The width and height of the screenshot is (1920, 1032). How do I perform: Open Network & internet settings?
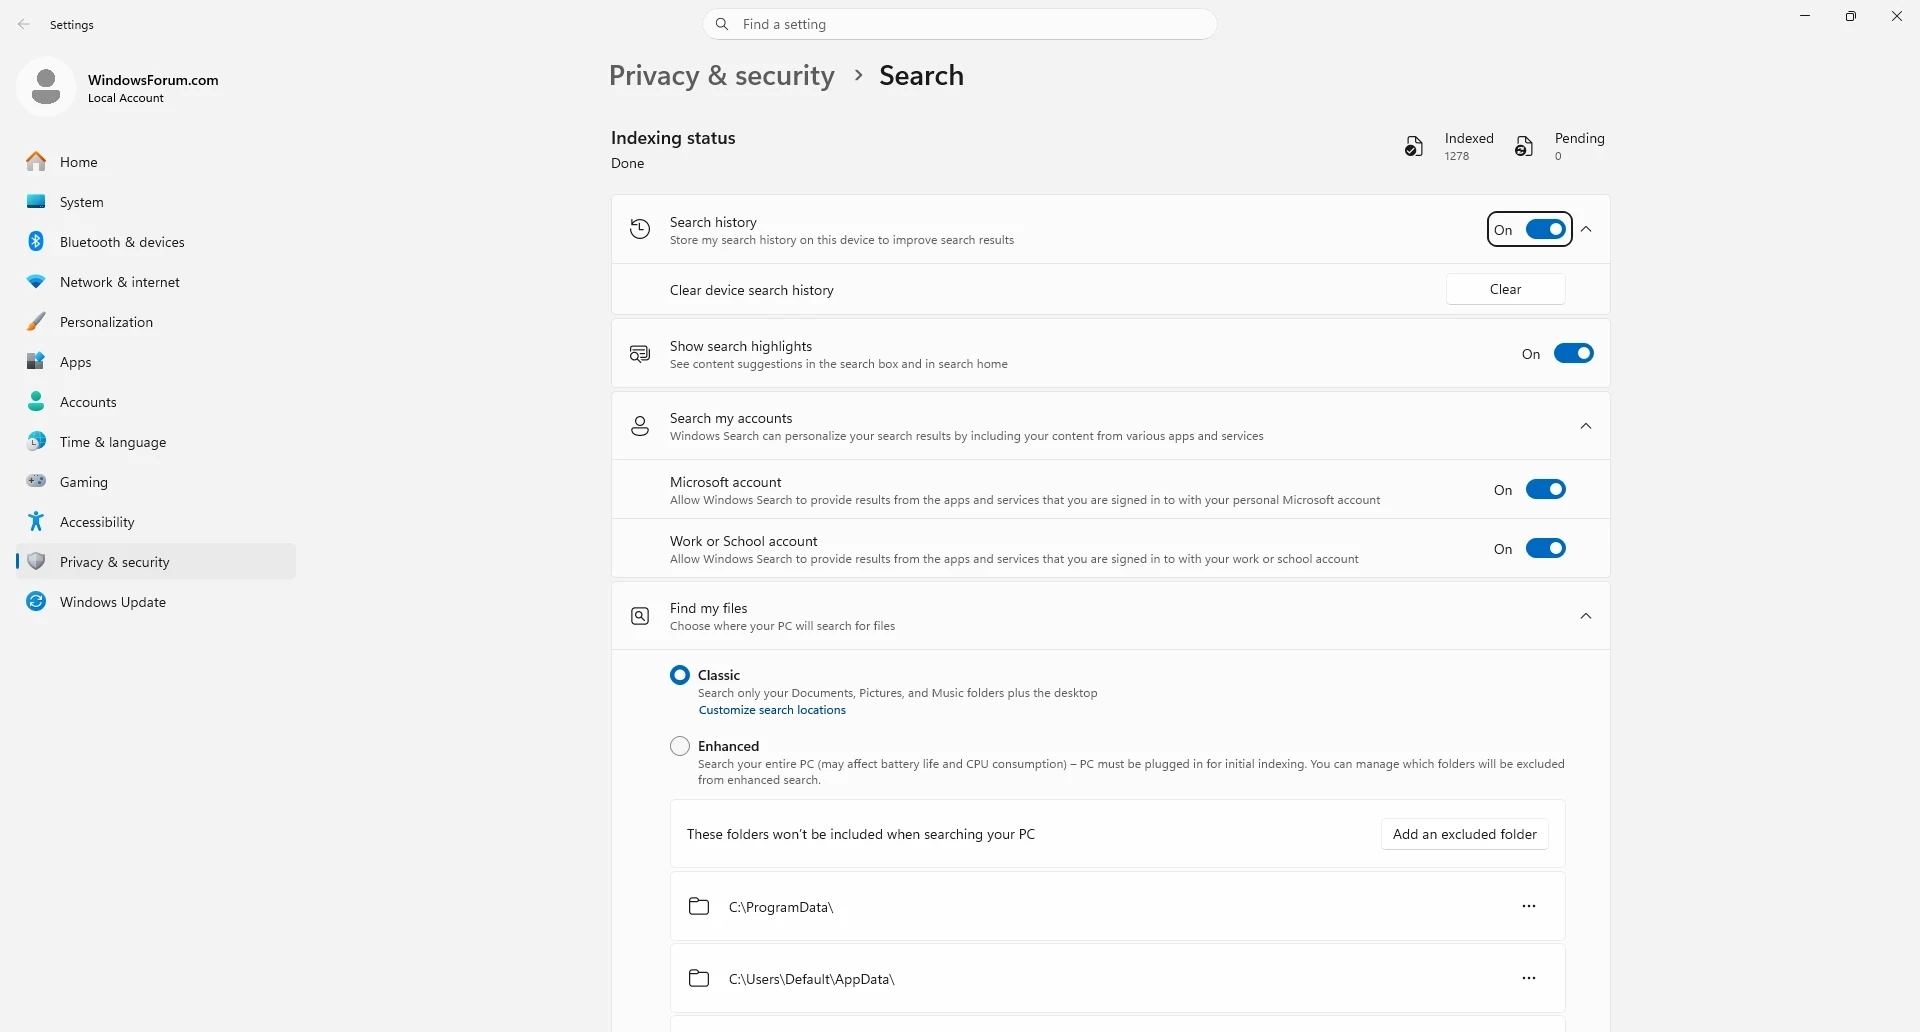(156, 282)
